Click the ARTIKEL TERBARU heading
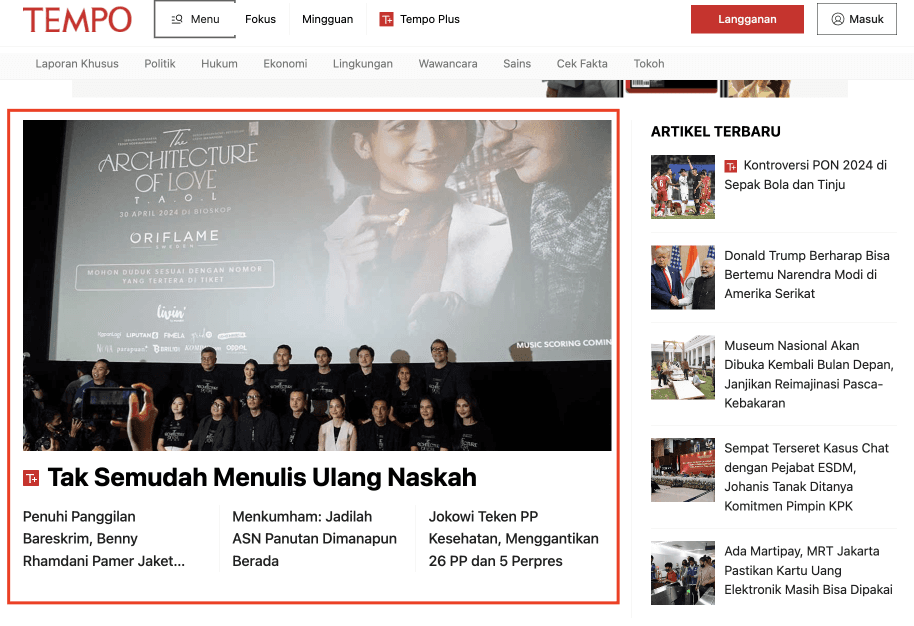The height and width of the screenshot is (626, 914). point(715,132)
